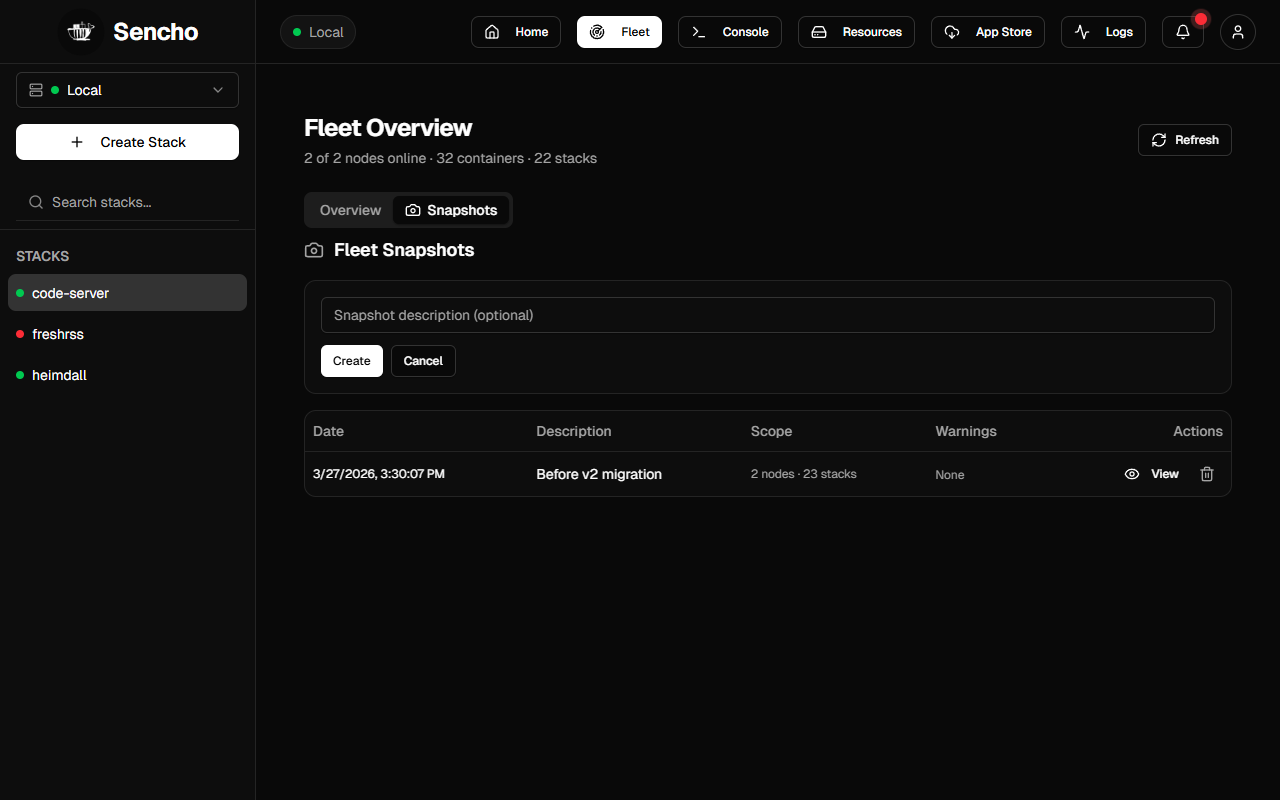Screen dimensions: 1280x800
Task: Click the None warnings cell
Action: [x=950, y=475]
